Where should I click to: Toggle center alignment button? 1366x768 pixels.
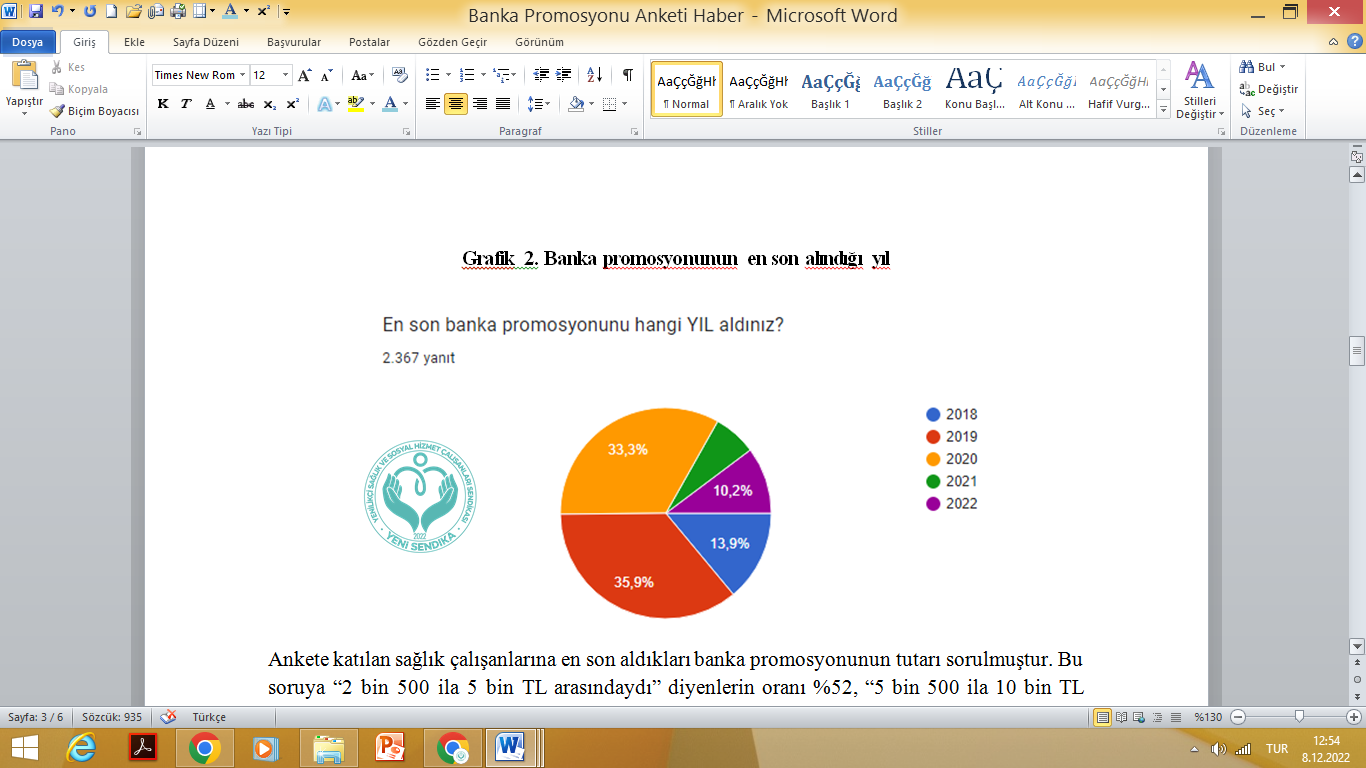click(456, 104)
